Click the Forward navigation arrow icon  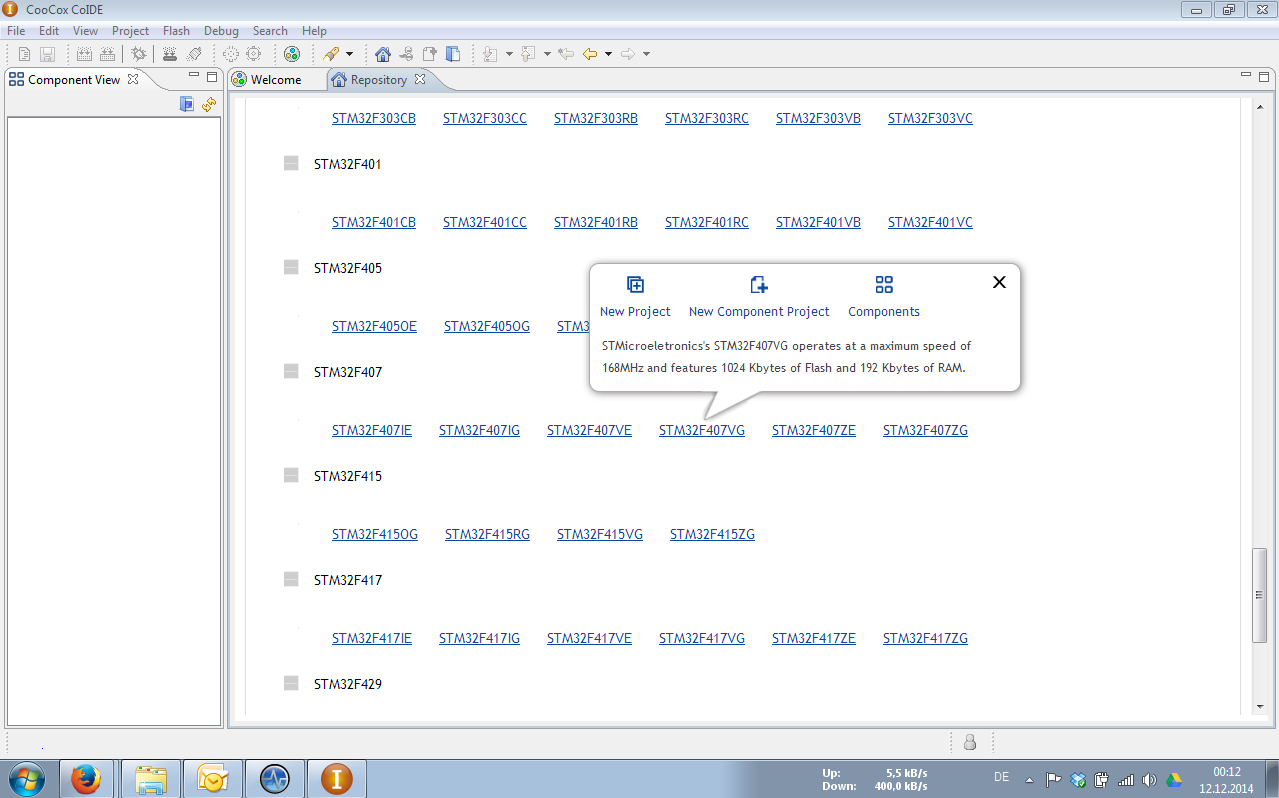[x=628, y=54]
